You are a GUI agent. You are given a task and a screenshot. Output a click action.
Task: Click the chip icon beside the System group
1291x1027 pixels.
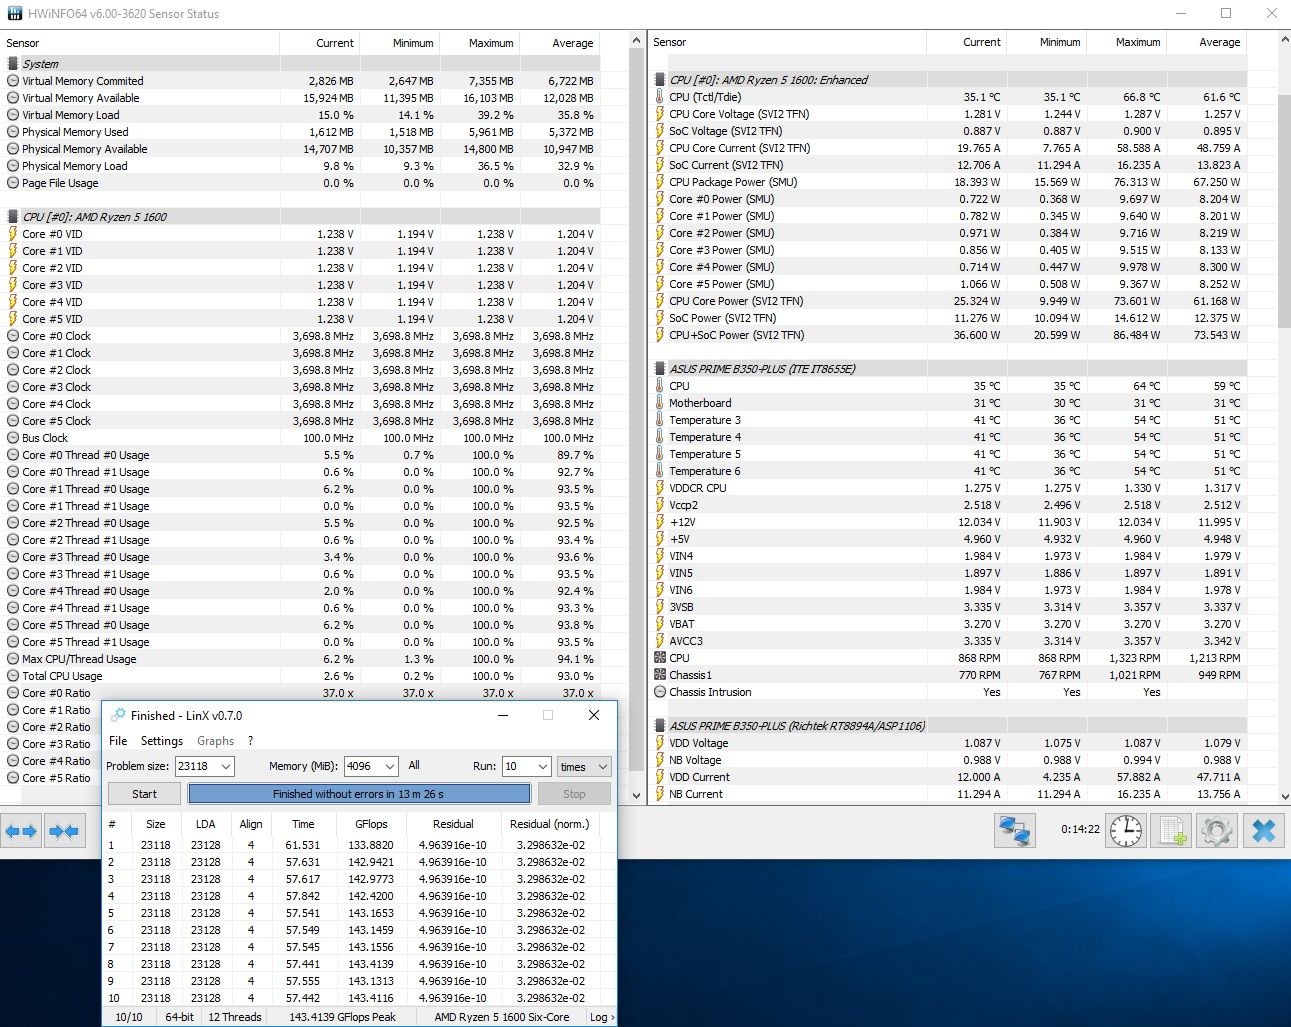13,64
